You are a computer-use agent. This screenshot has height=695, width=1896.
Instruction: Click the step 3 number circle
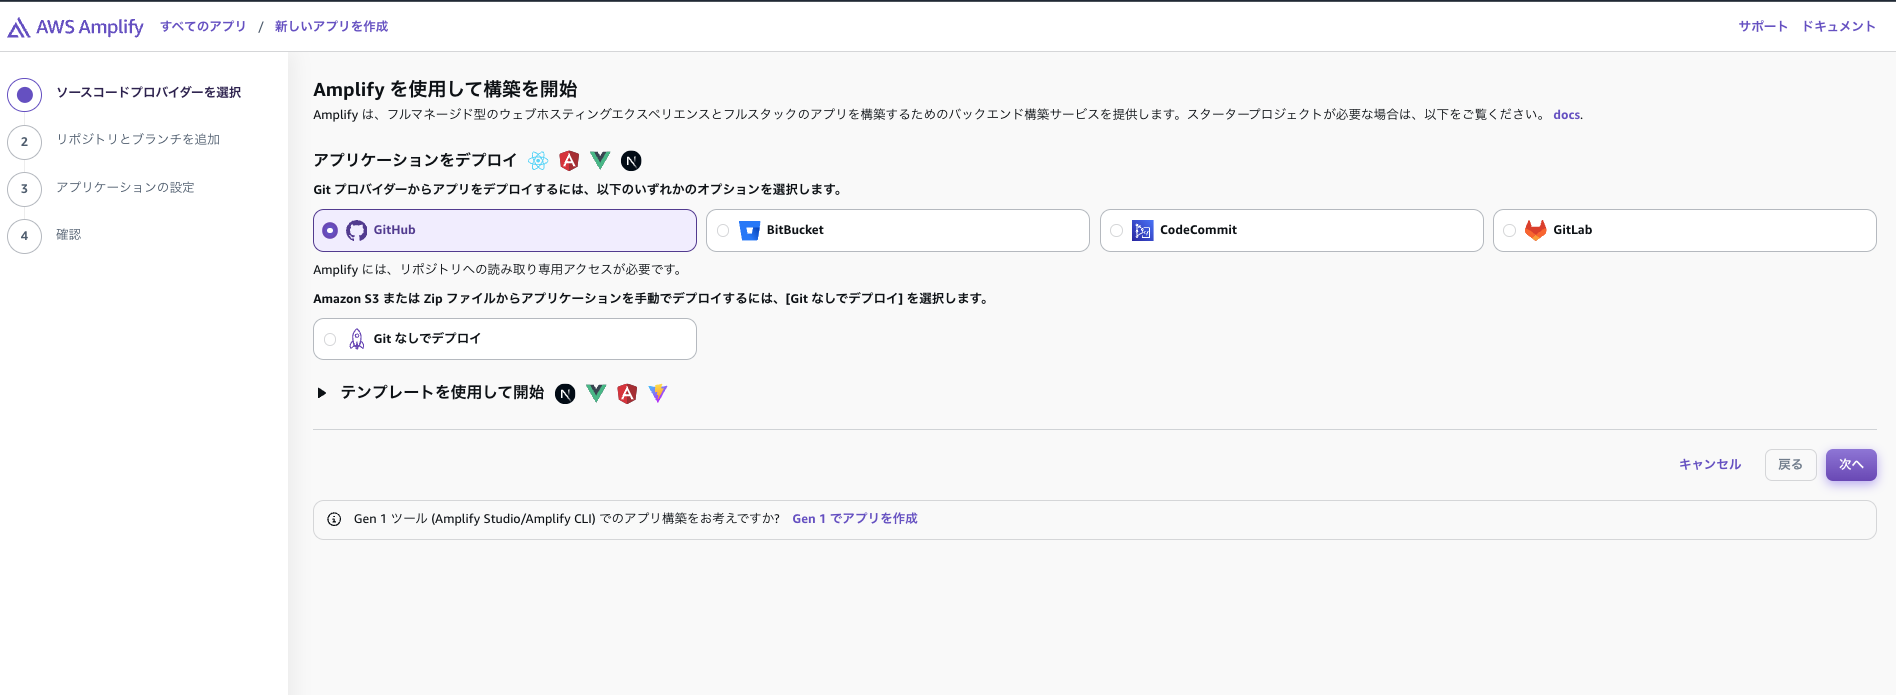pos(25,189)
